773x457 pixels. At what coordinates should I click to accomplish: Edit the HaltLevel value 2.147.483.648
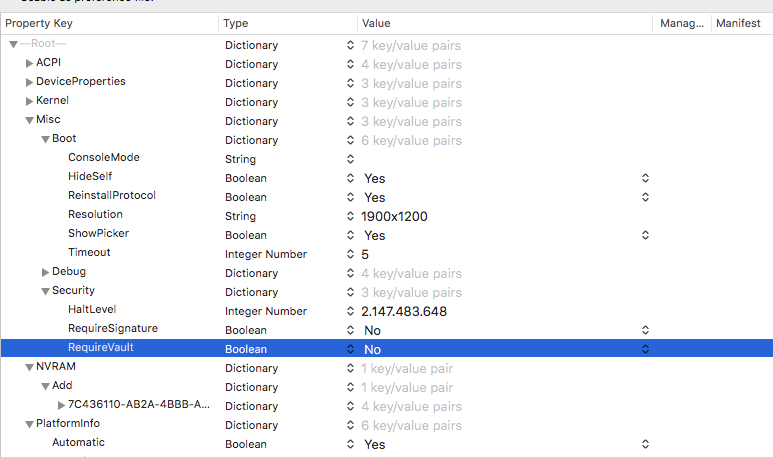point(404,312)
